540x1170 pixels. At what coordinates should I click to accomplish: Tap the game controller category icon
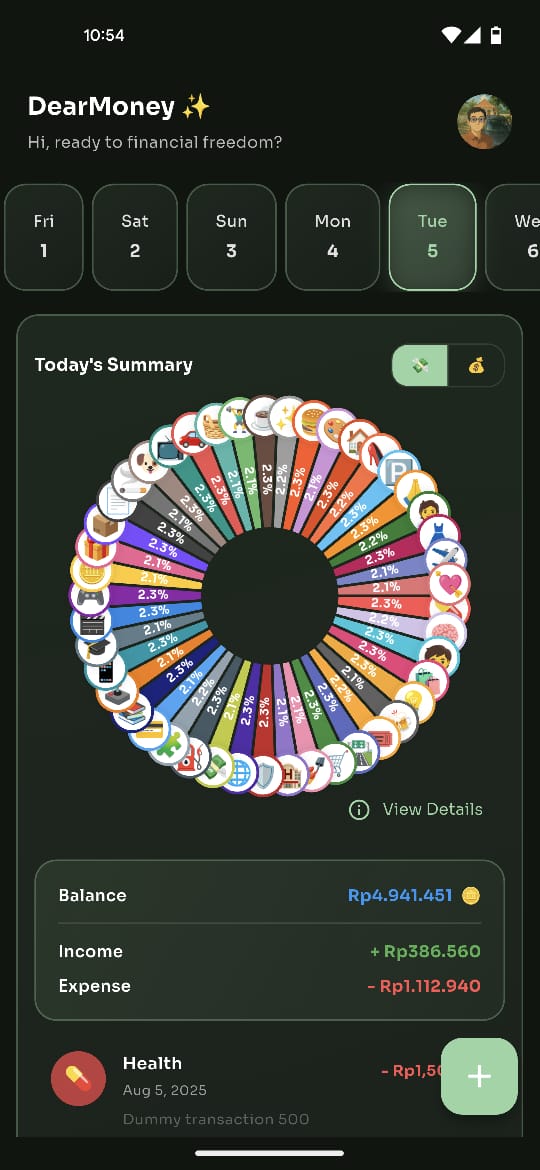89,599
